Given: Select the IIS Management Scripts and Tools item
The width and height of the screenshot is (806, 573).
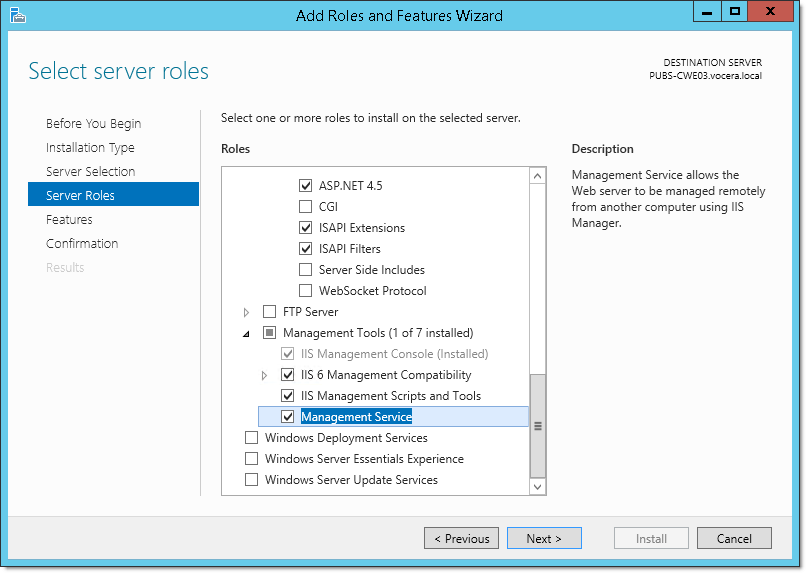Looking at the screenshot, I should click(391, 396).
